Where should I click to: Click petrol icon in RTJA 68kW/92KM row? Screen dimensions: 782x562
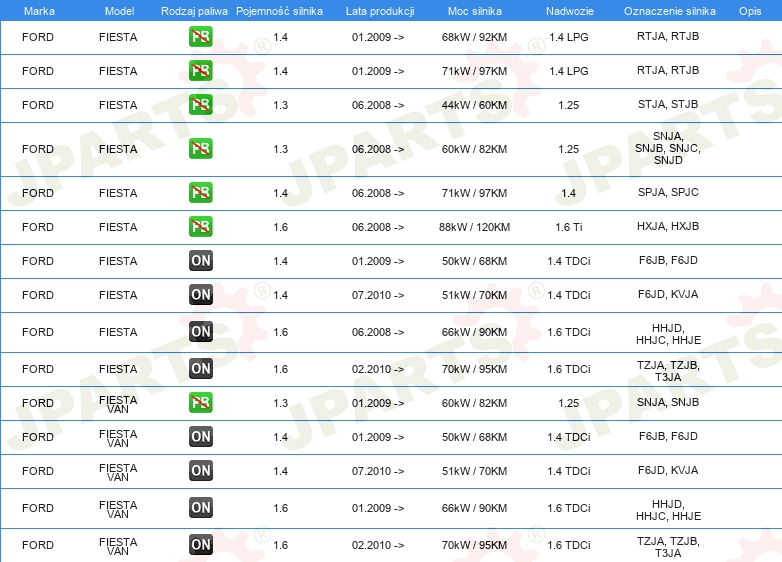click(200, 36)
